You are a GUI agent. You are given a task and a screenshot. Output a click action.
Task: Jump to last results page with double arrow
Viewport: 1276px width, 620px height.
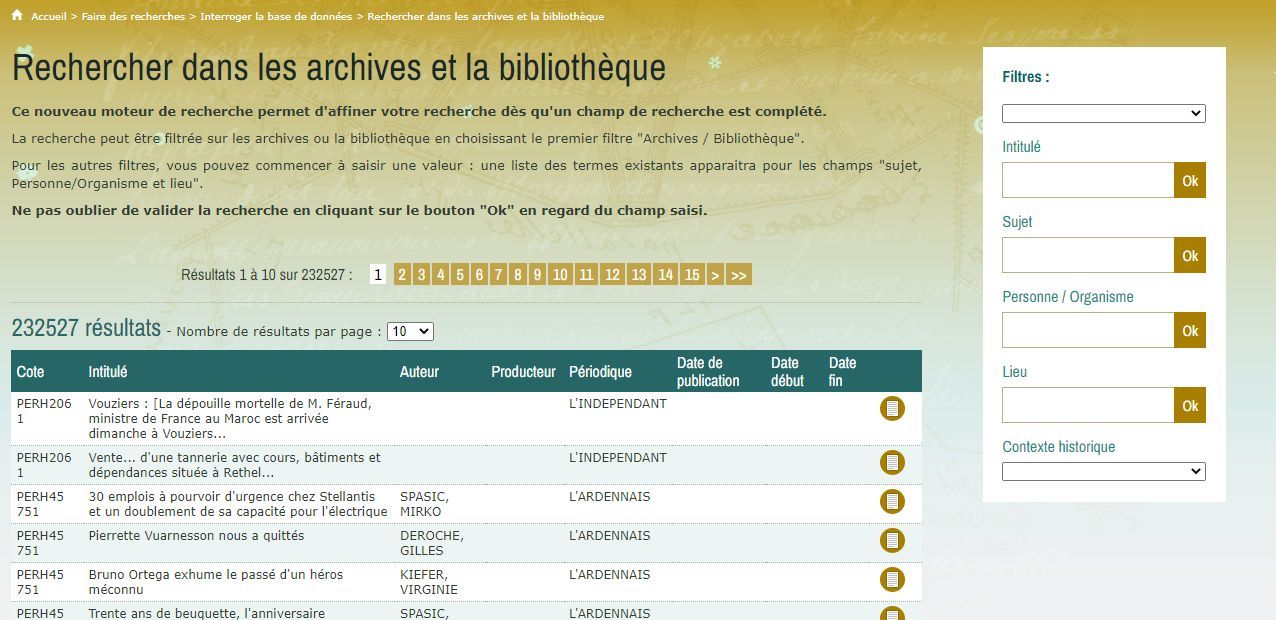click(739, 275)
